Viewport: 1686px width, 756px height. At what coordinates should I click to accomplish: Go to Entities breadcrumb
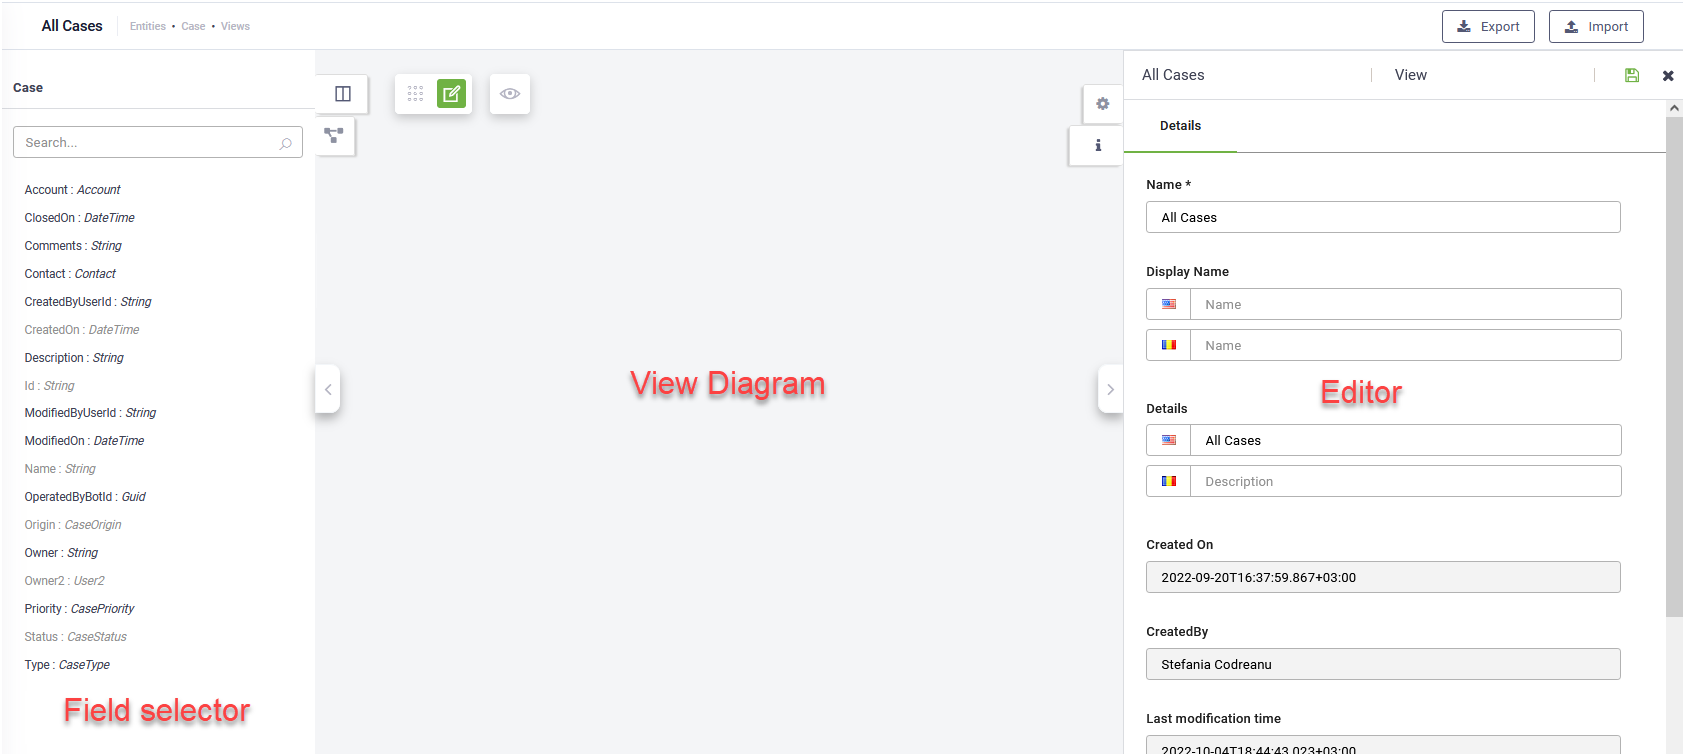pyautogui.click(x=148, y=27)
